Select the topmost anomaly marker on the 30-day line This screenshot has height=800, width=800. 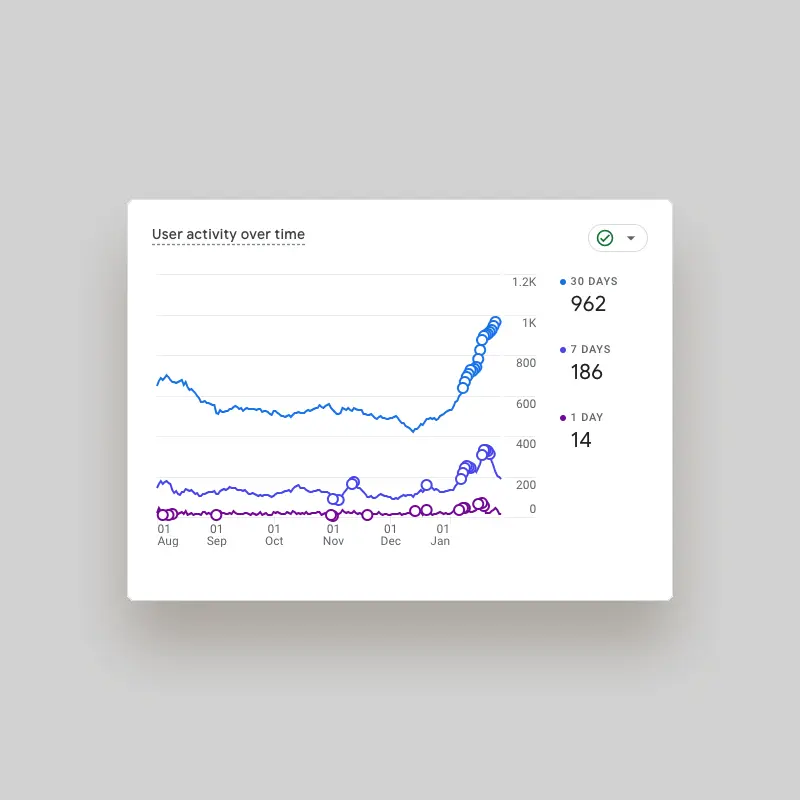point(495,323)
